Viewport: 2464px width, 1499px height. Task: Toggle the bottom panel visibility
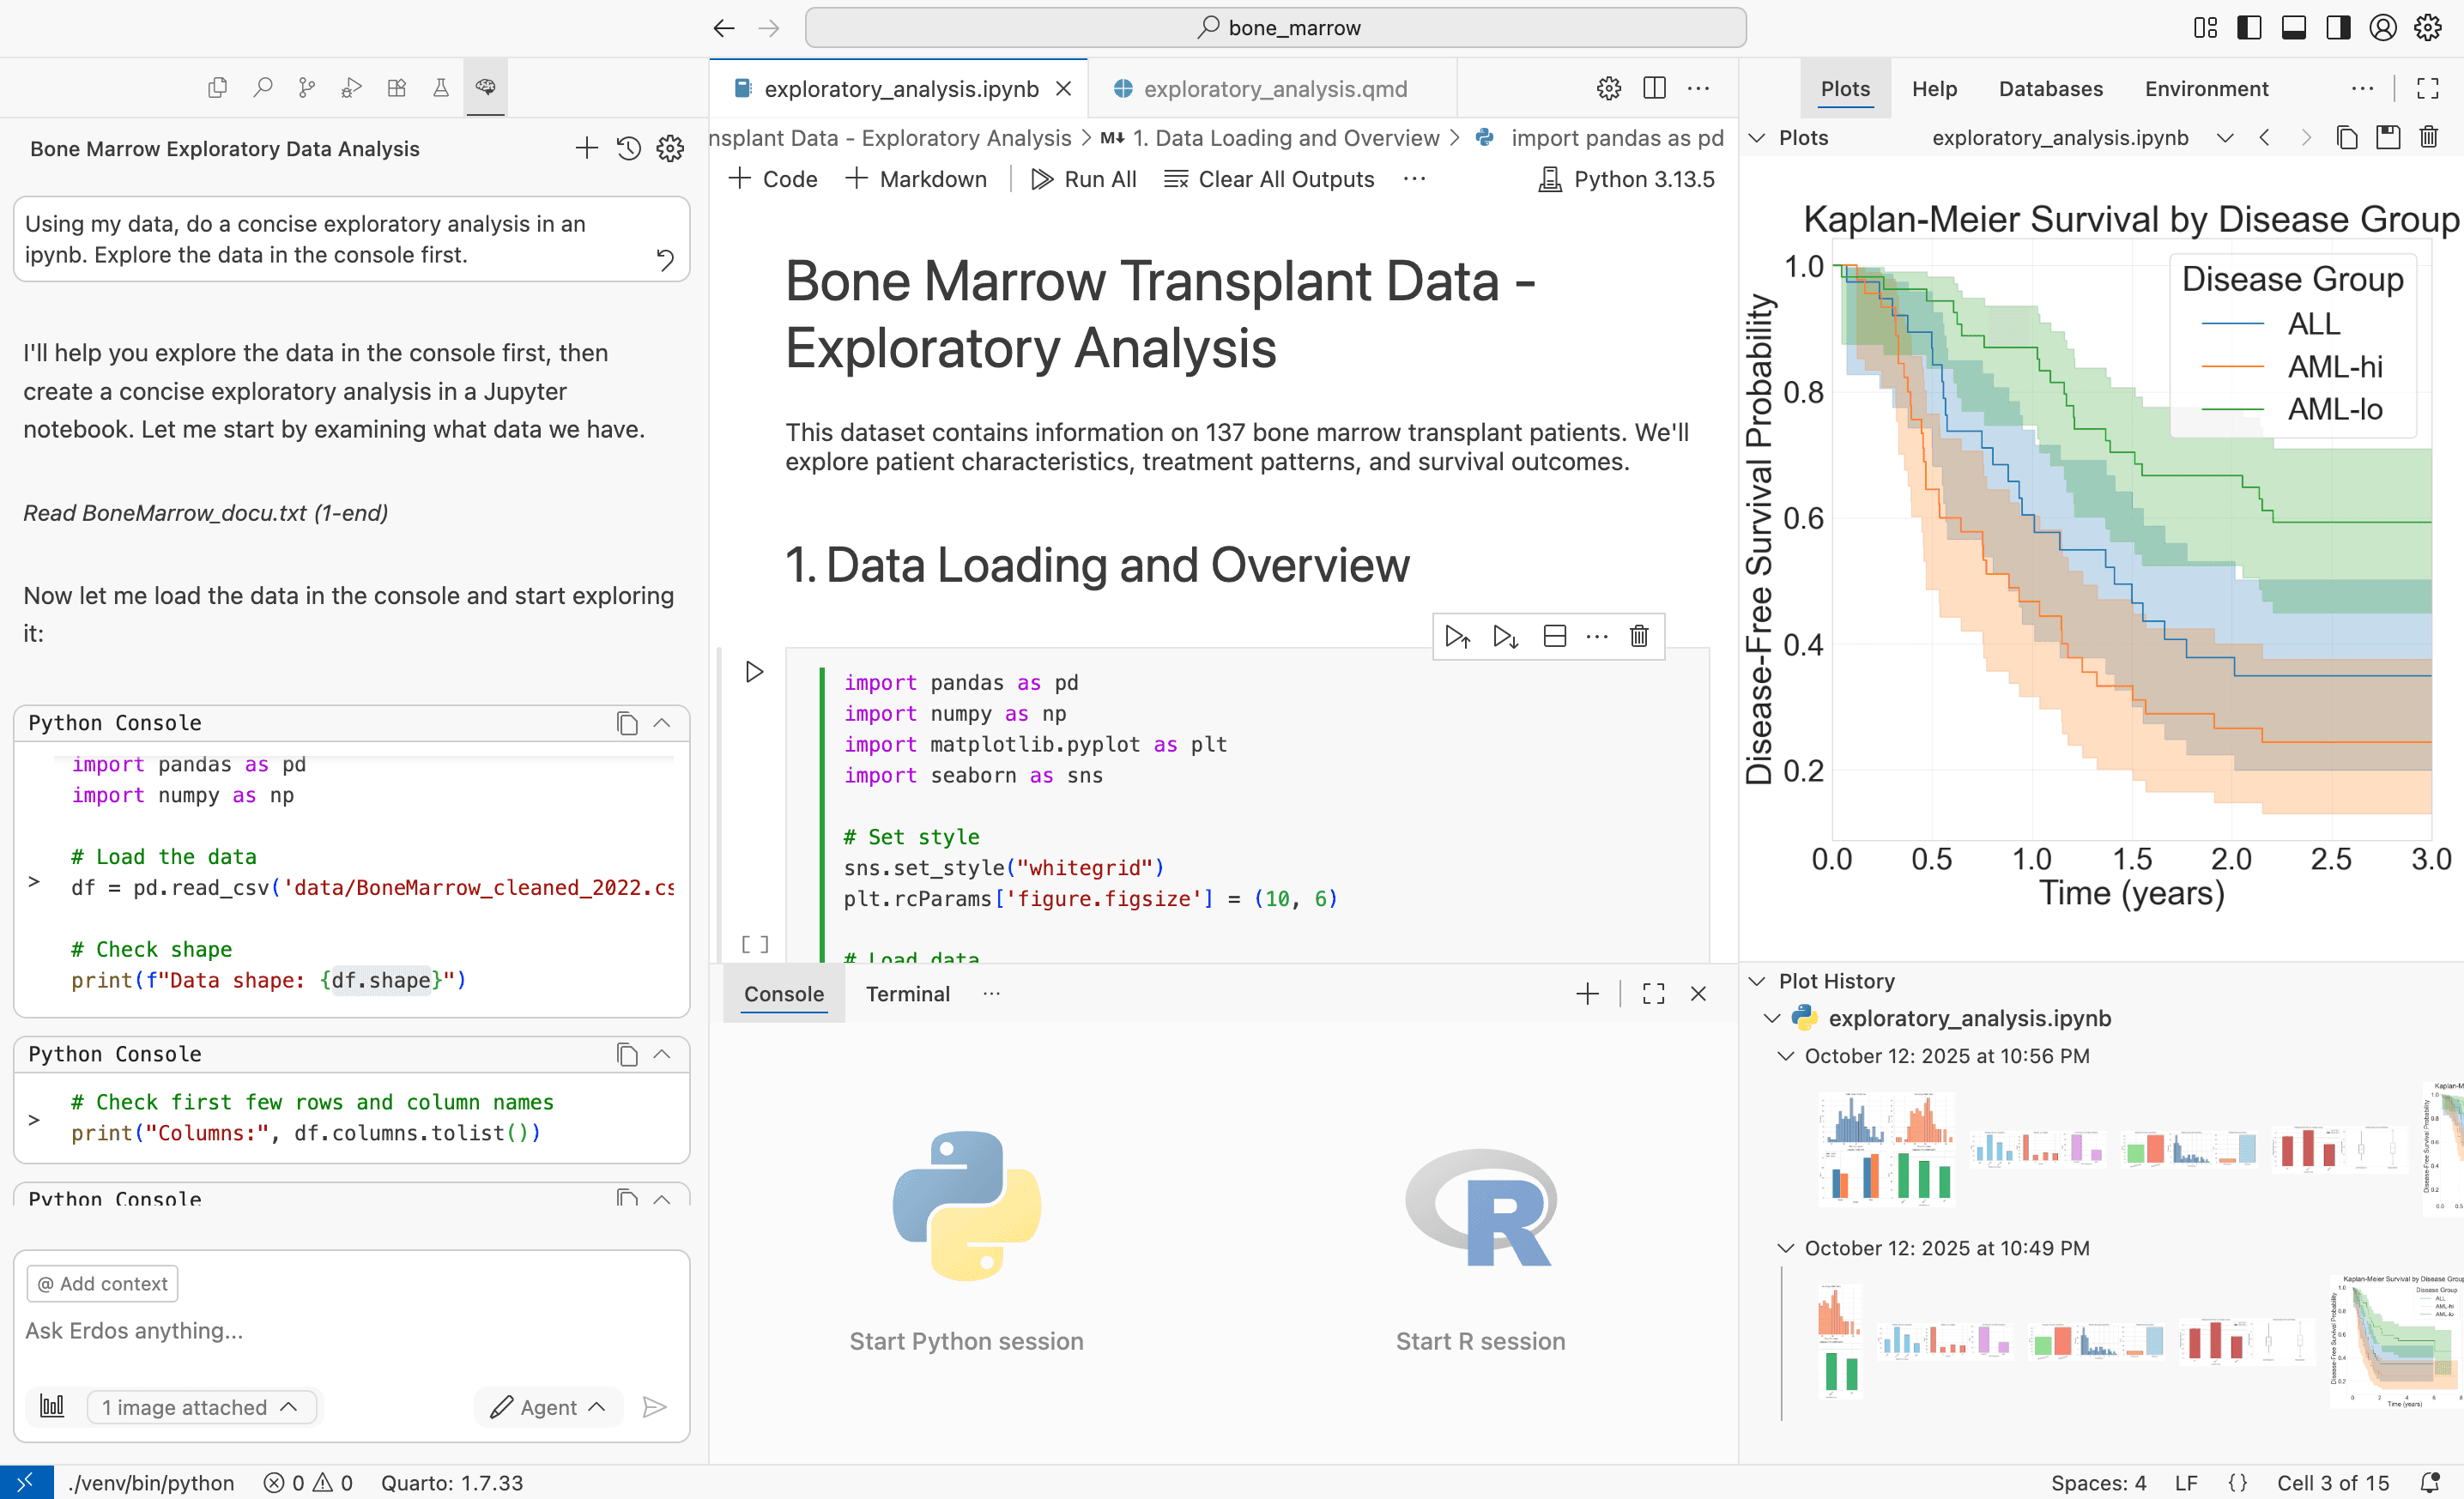(x=2294, y=28)
